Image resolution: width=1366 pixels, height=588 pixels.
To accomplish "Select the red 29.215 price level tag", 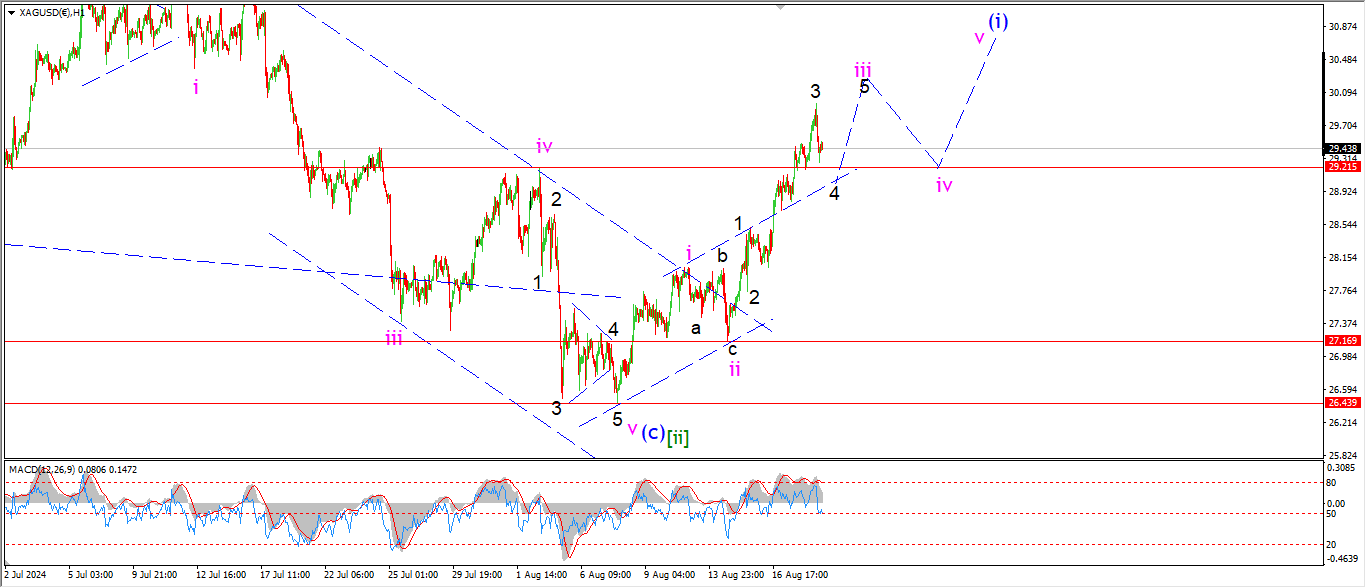I will click(x=1341, y=167).
